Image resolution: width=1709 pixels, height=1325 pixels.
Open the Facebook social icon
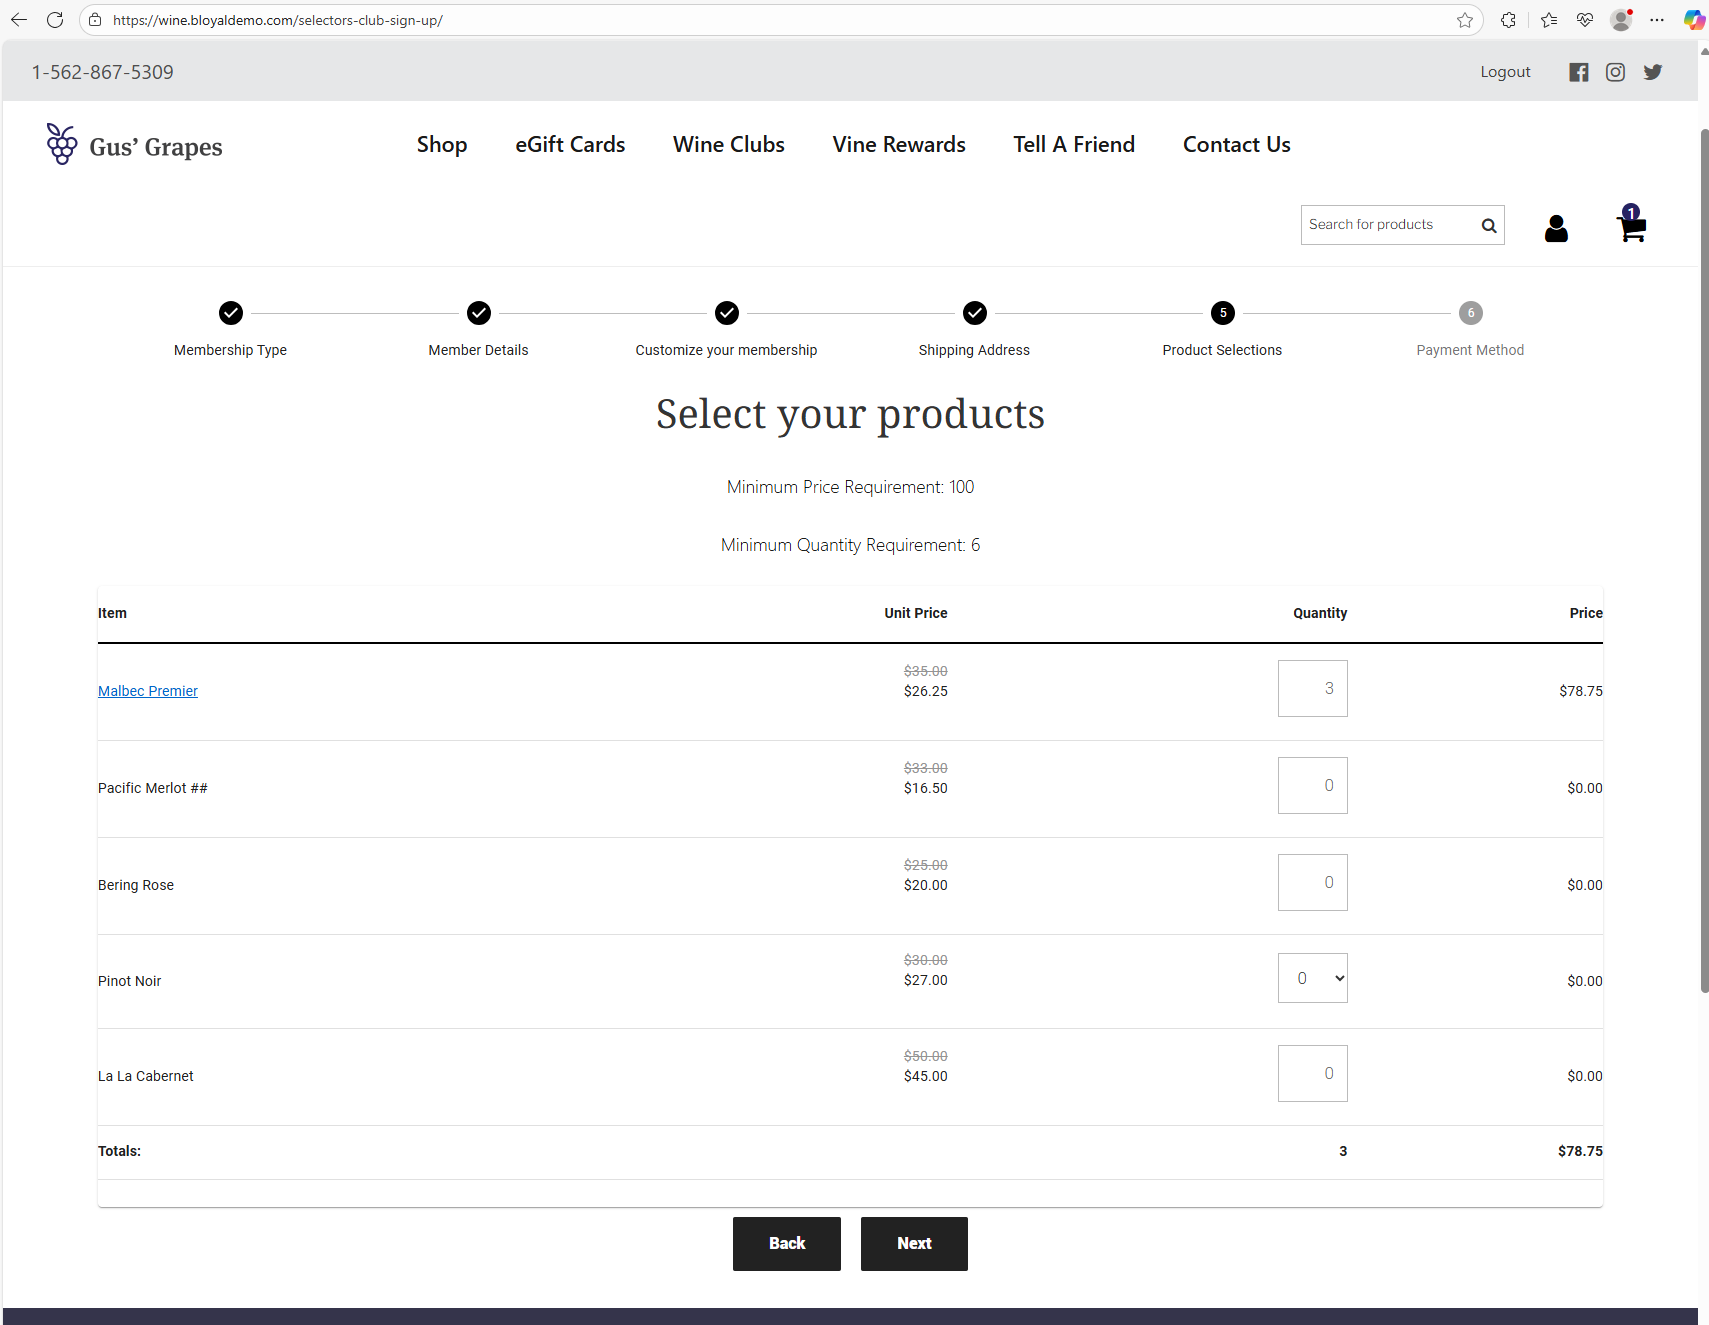coord(1578,72)
